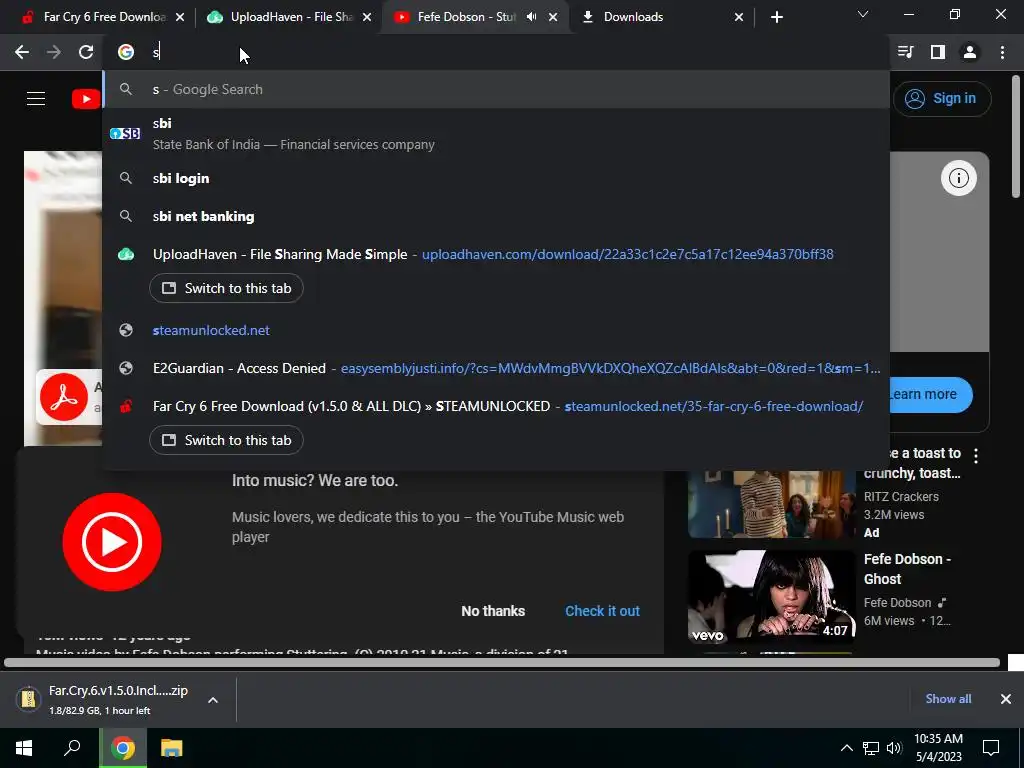Open the notification center icon
Screen dimensions: 1024x768
coord(991,748)
